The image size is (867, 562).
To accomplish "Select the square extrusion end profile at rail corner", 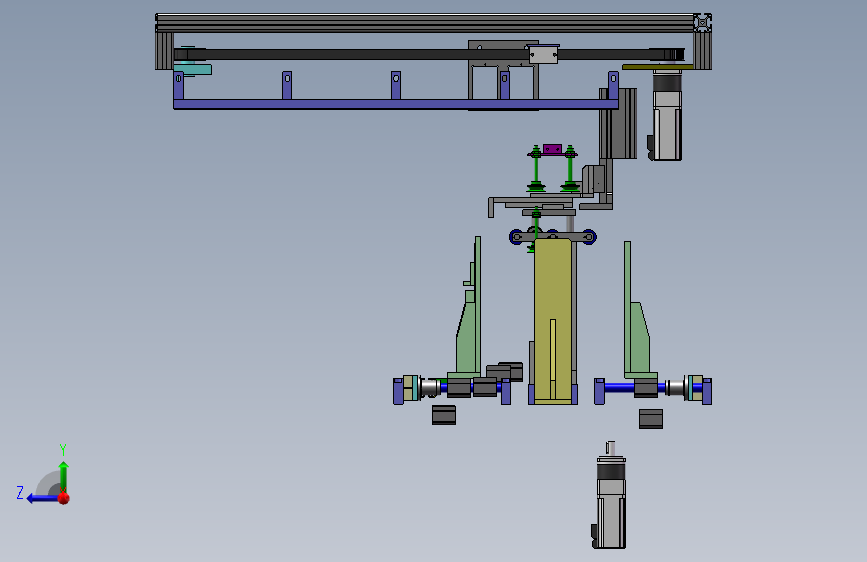I will click(x=702, y=23).
